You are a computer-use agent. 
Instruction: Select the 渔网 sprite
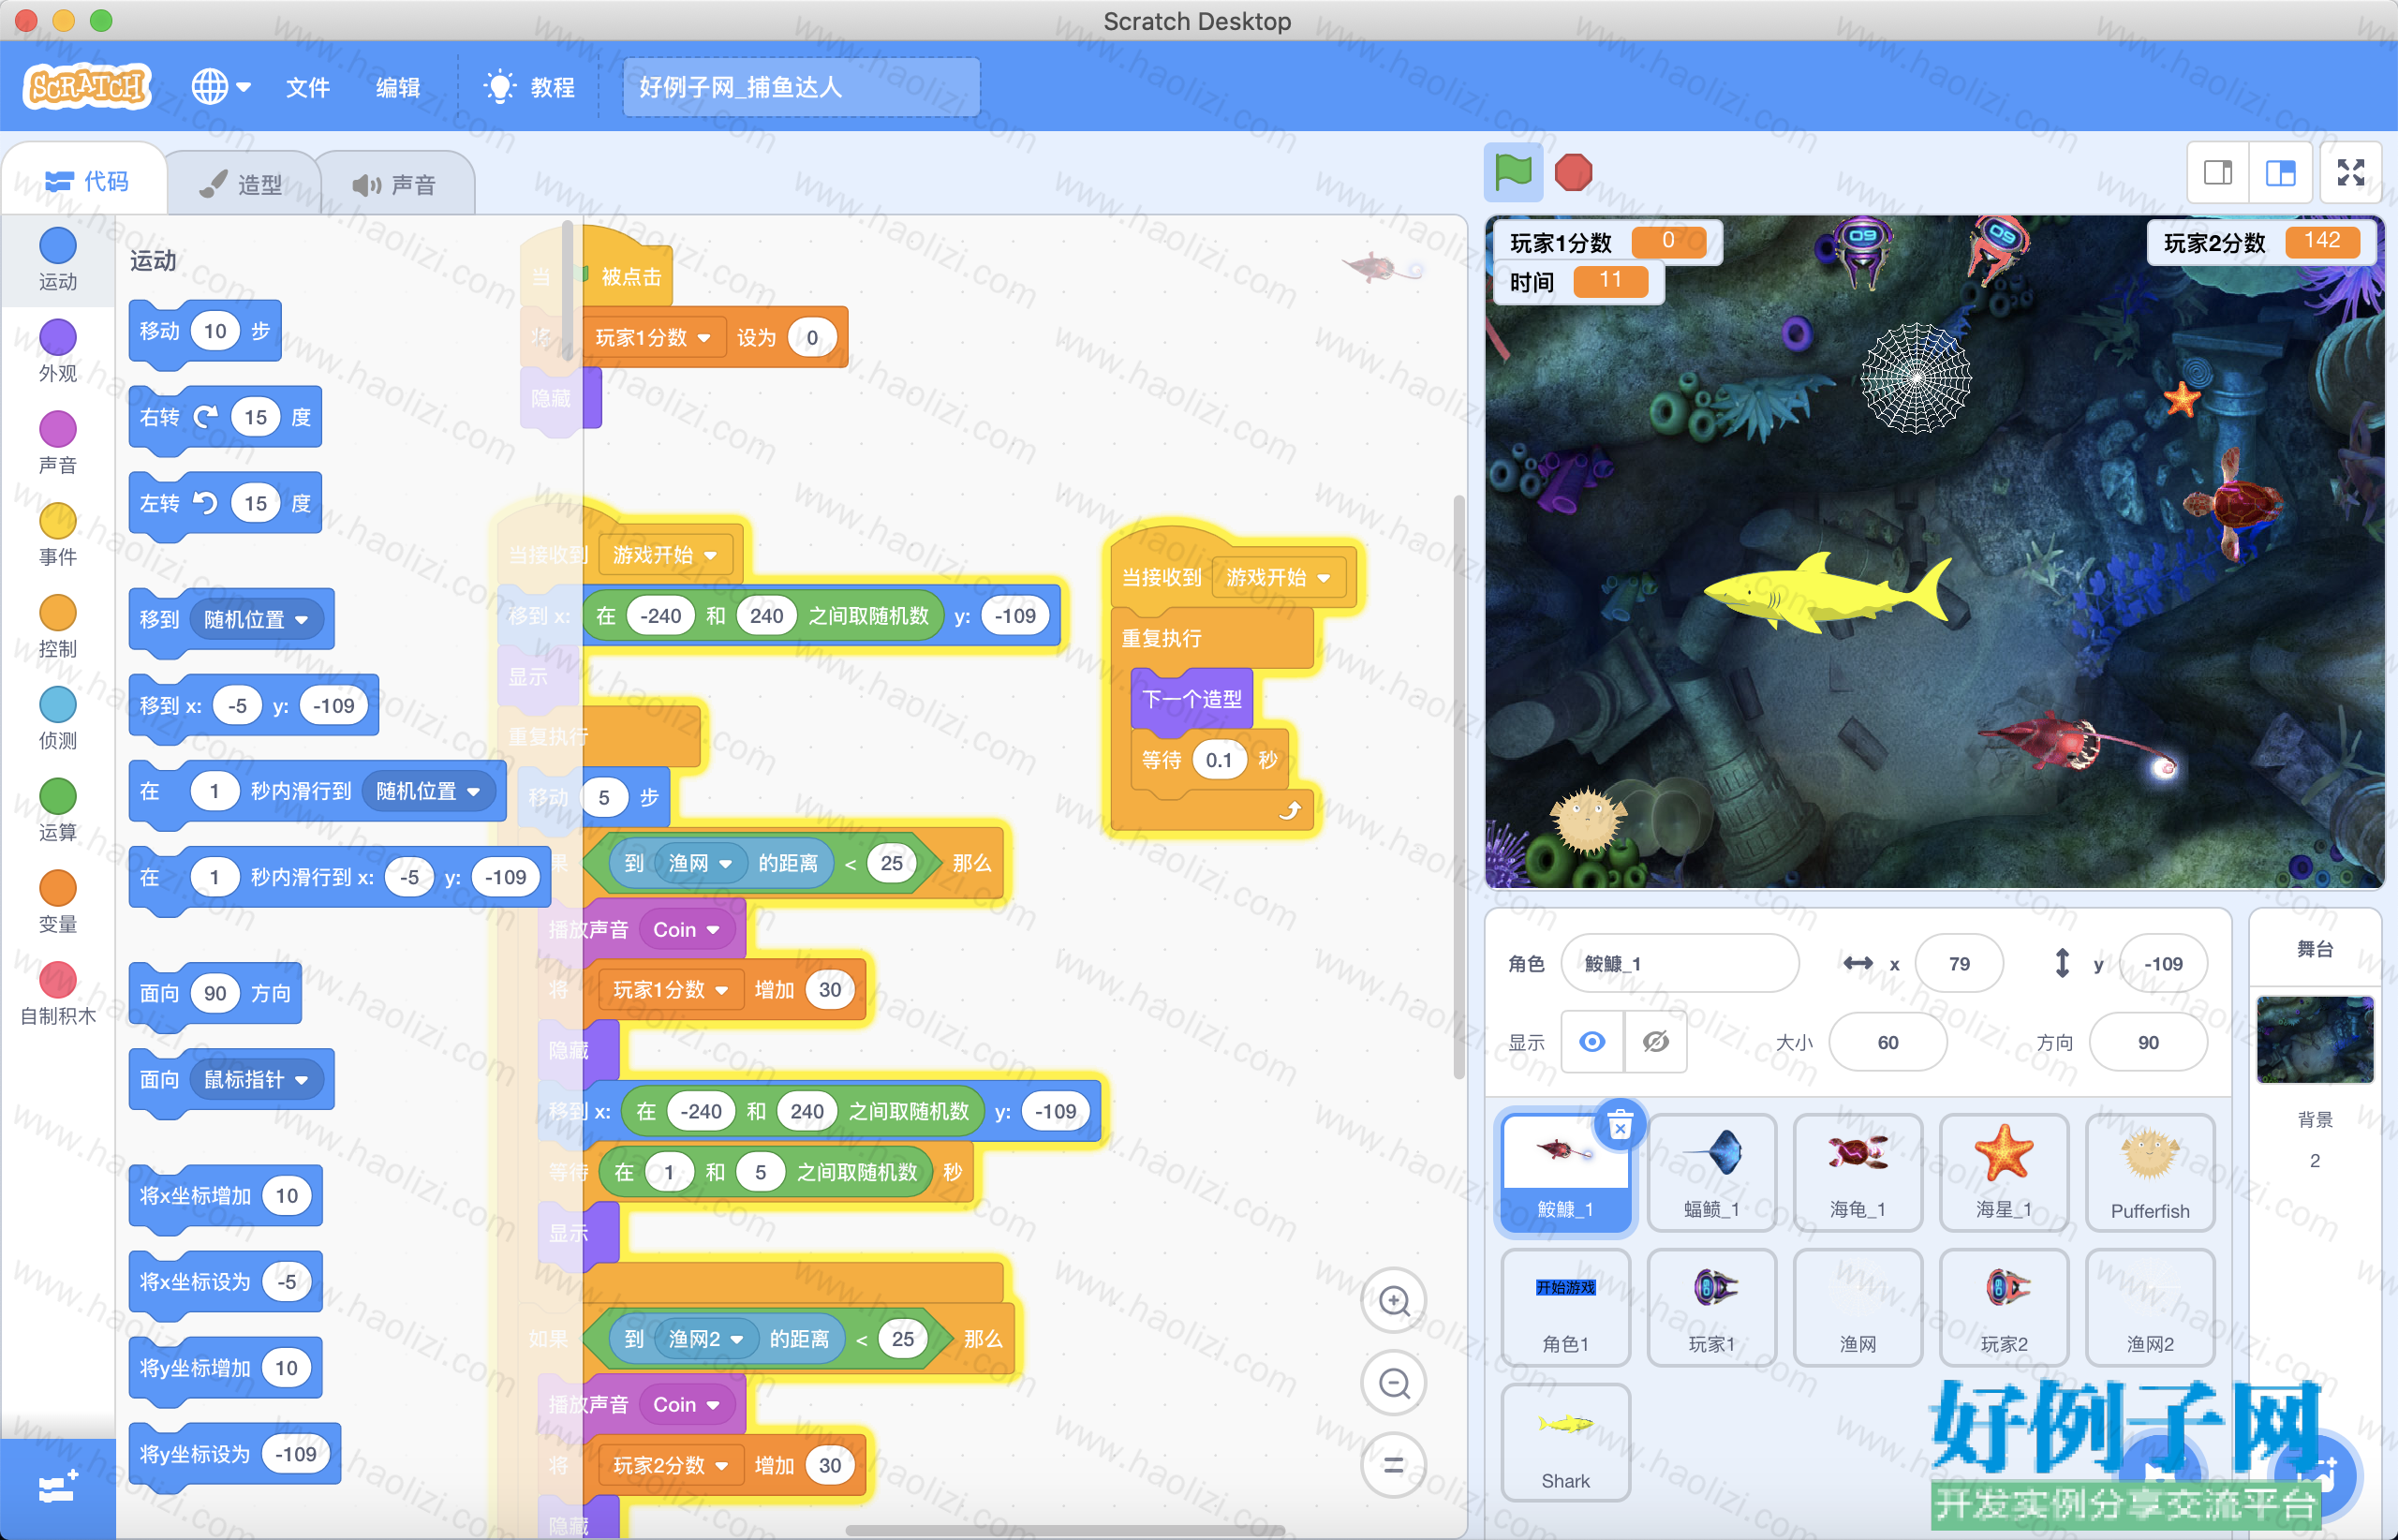[1857, 1306]
